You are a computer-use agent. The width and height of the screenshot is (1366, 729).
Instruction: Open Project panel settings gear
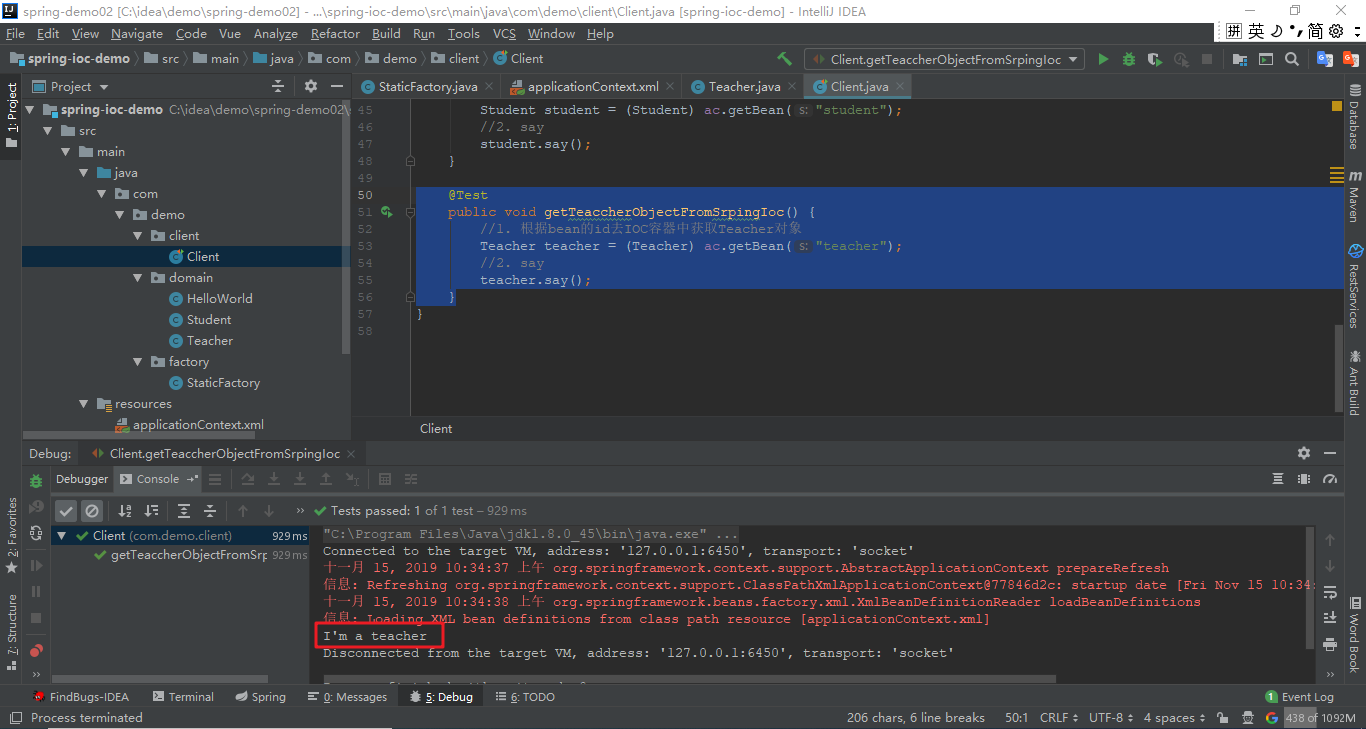pos(311,87)
